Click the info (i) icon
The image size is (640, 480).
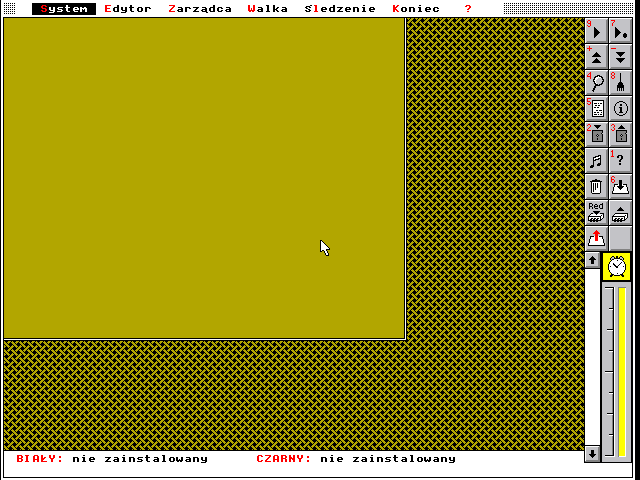point(620,108)
